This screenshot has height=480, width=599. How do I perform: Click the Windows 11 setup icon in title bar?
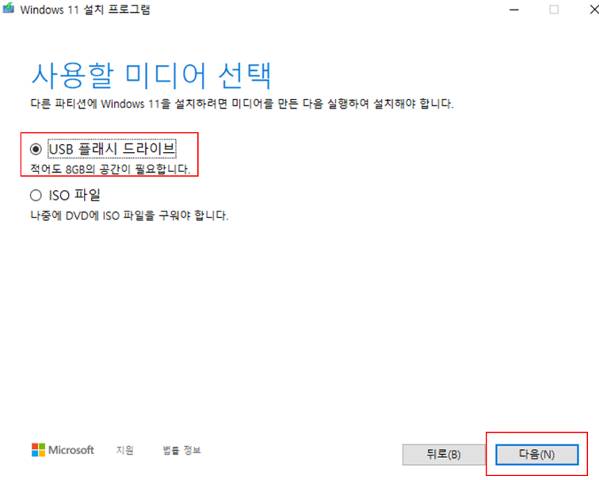coord(8,8)
